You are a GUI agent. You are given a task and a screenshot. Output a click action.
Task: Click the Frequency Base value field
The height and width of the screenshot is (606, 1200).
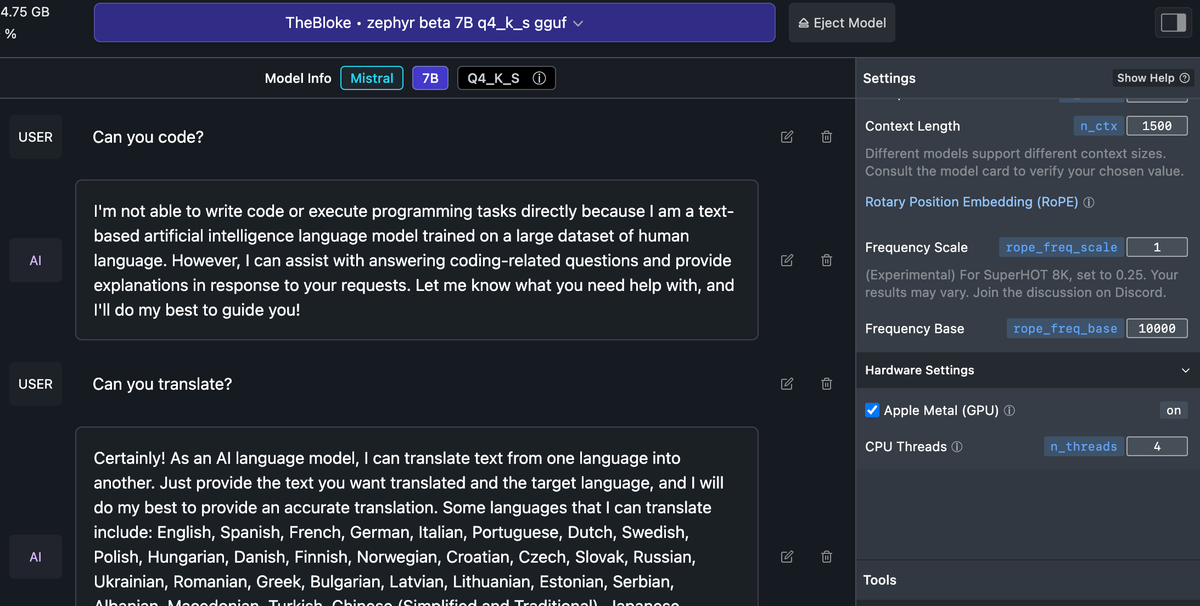click(1156, 329)
